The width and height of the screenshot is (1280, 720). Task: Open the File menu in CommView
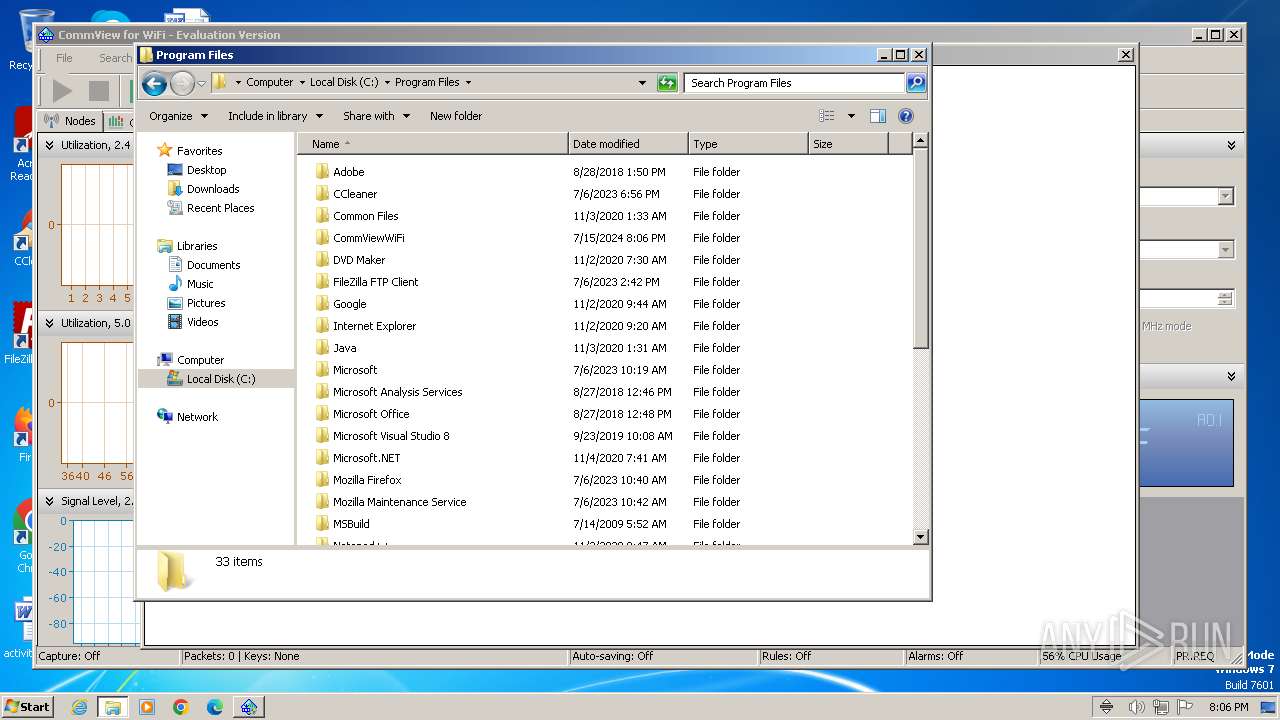click(64, 58)
